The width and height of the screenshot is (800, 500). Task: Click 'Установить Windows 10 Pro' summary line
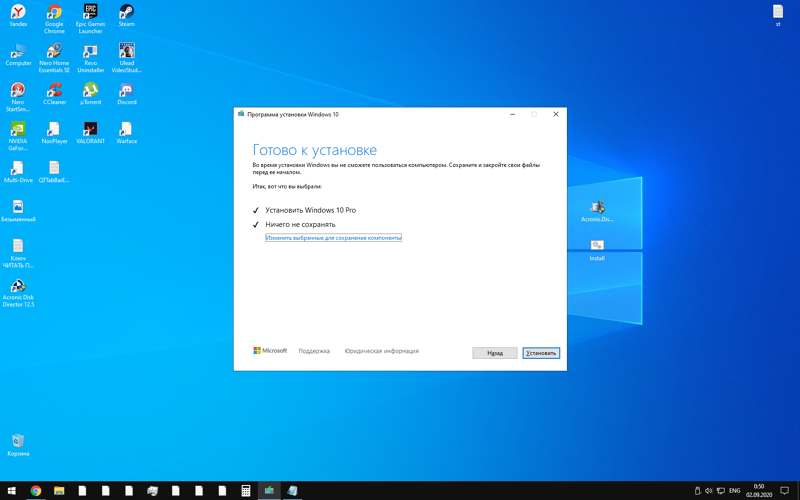tap(310, 210)
